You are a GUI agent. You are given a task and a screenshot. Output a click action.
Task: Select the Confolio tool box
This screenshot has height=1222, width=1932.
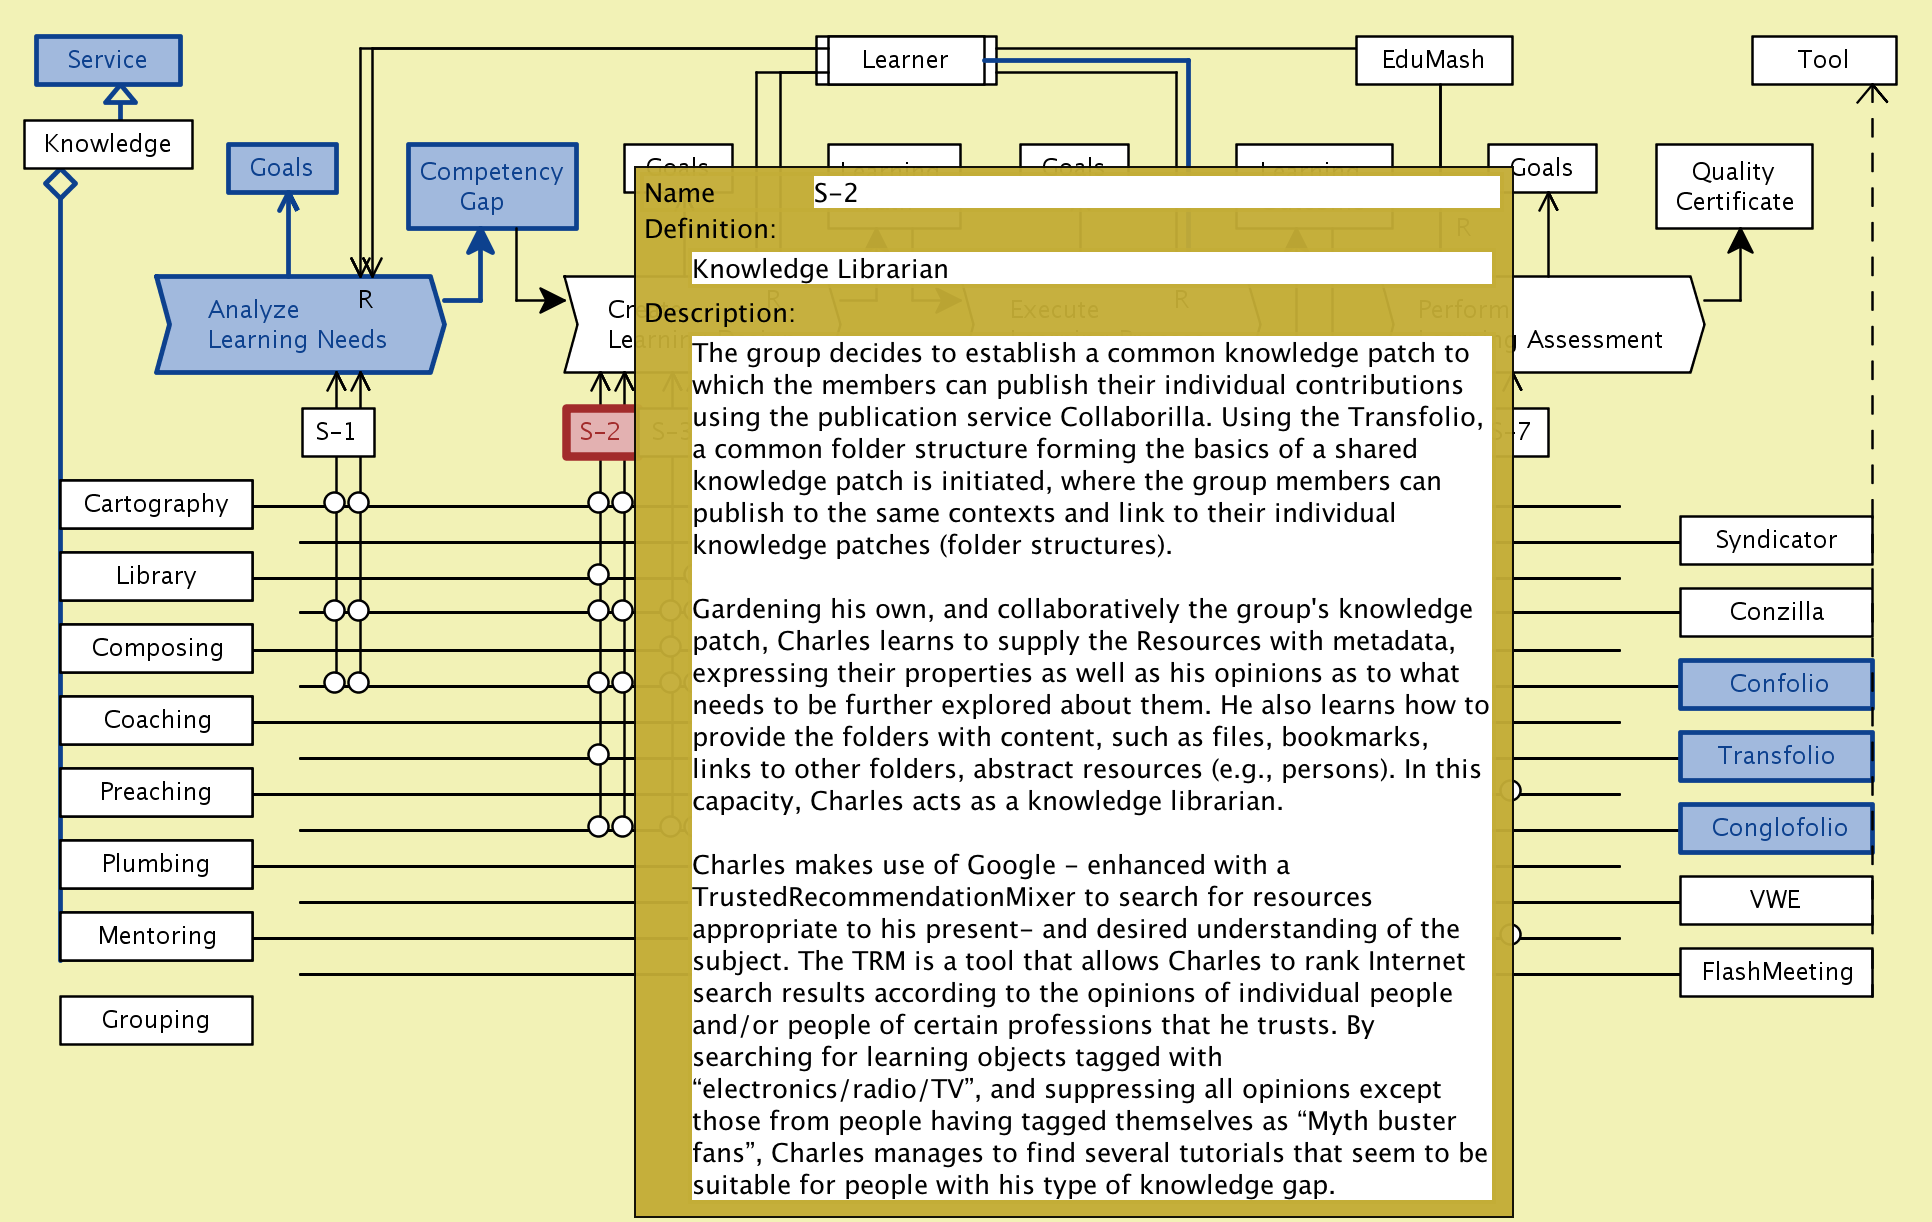[x=1776, y=684]
